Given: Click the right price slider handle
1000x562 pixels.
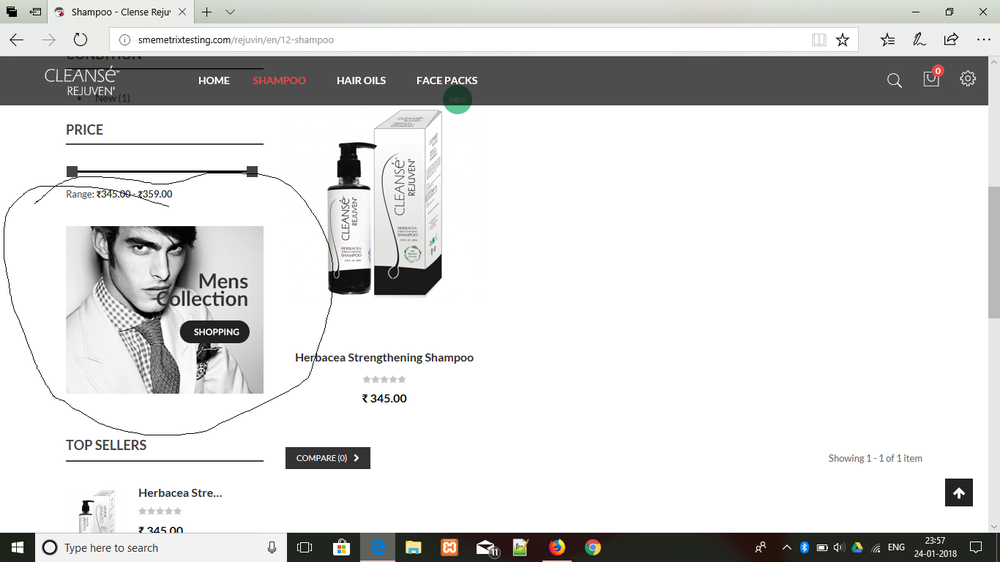Looking at the screenshot, I should (x=252, y=172).
